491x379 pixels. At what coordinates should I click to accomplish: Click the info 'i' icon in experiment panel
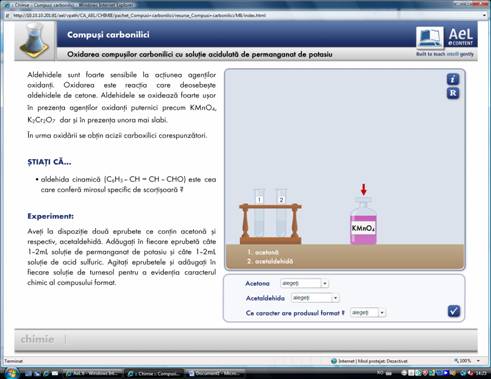coord(453,79)
